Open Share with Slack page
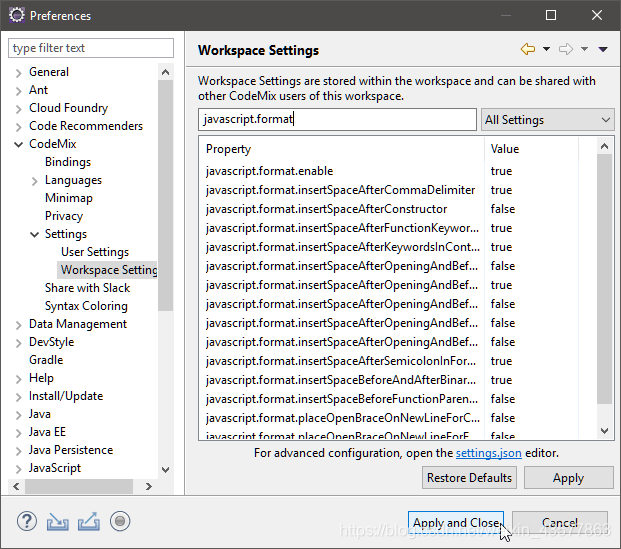This screenshot has height=549, width=621. pos(87,288)
